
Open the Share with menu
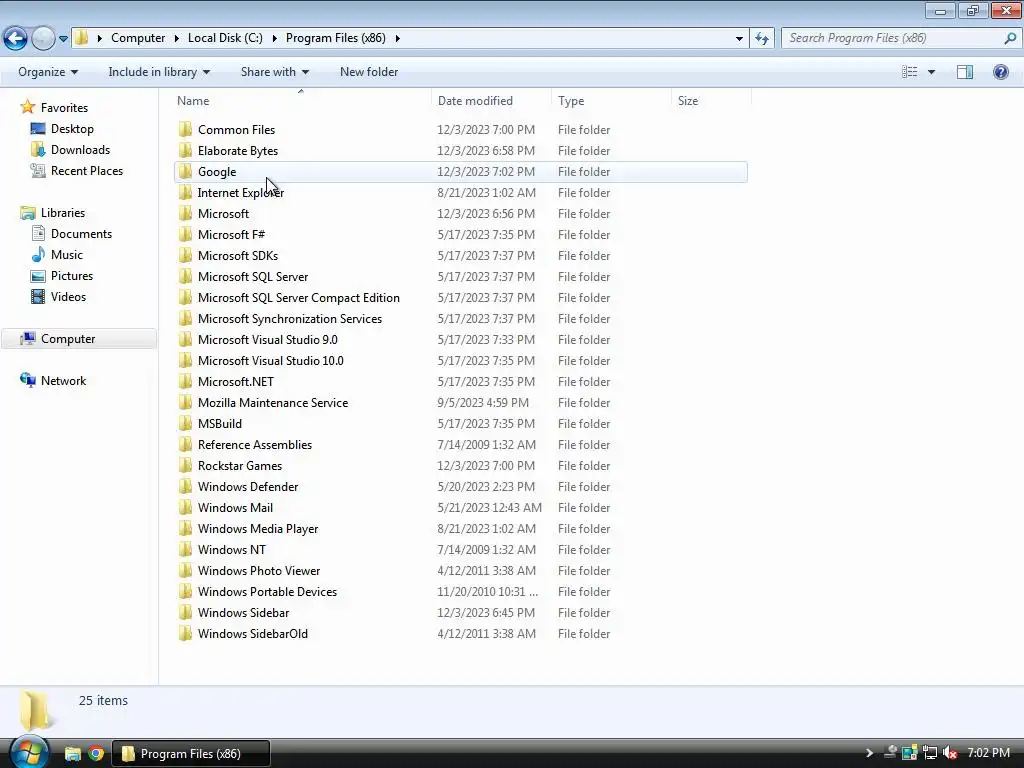point(274,72)
